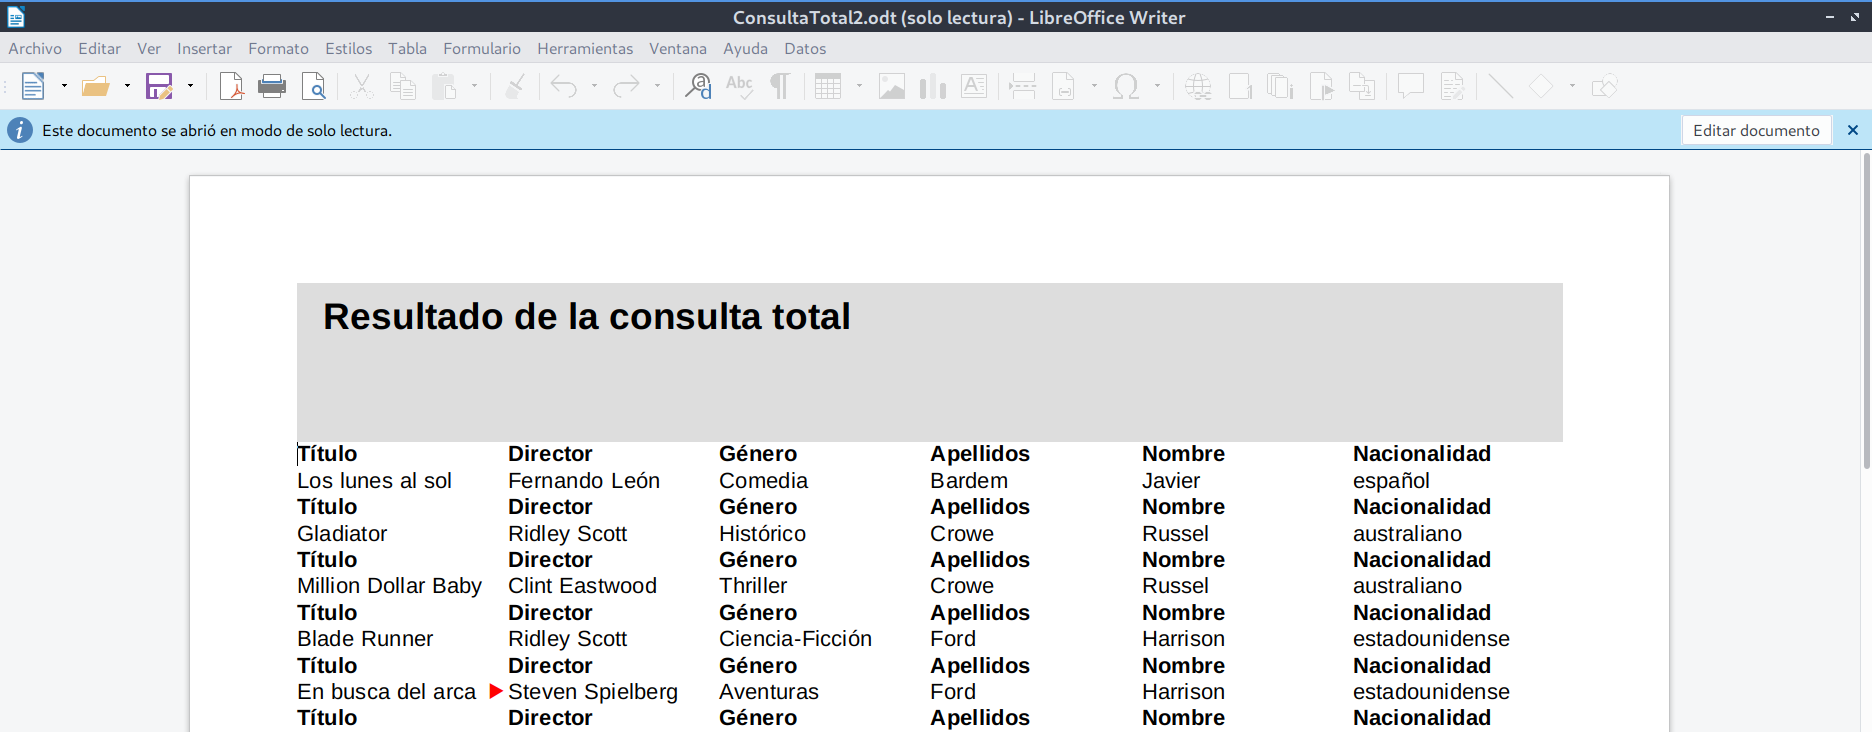Expand the Open recent files dropdown

[x=127, y=87]
